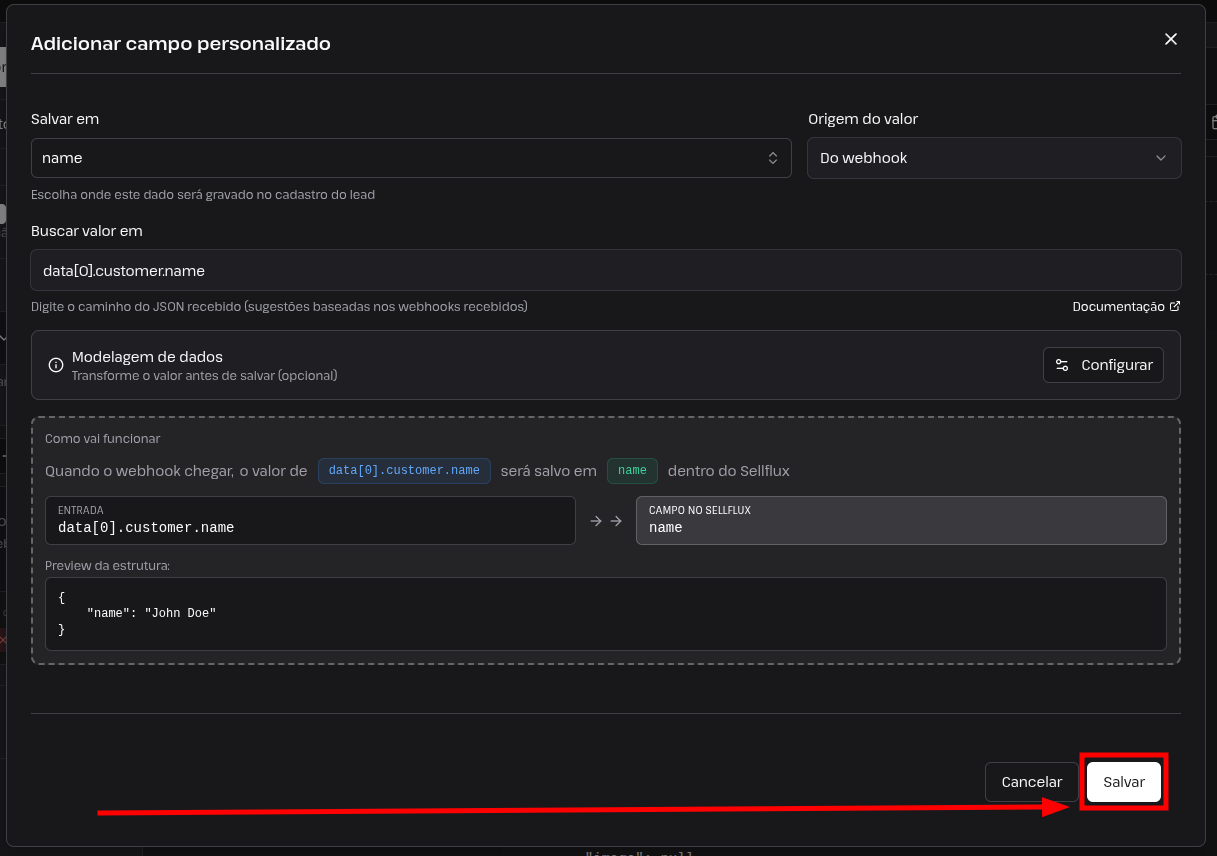The height and width of the screenshot is (856, 1217).
Task: Click the sliders icon inside Configurar
Action: point(1062,365)
